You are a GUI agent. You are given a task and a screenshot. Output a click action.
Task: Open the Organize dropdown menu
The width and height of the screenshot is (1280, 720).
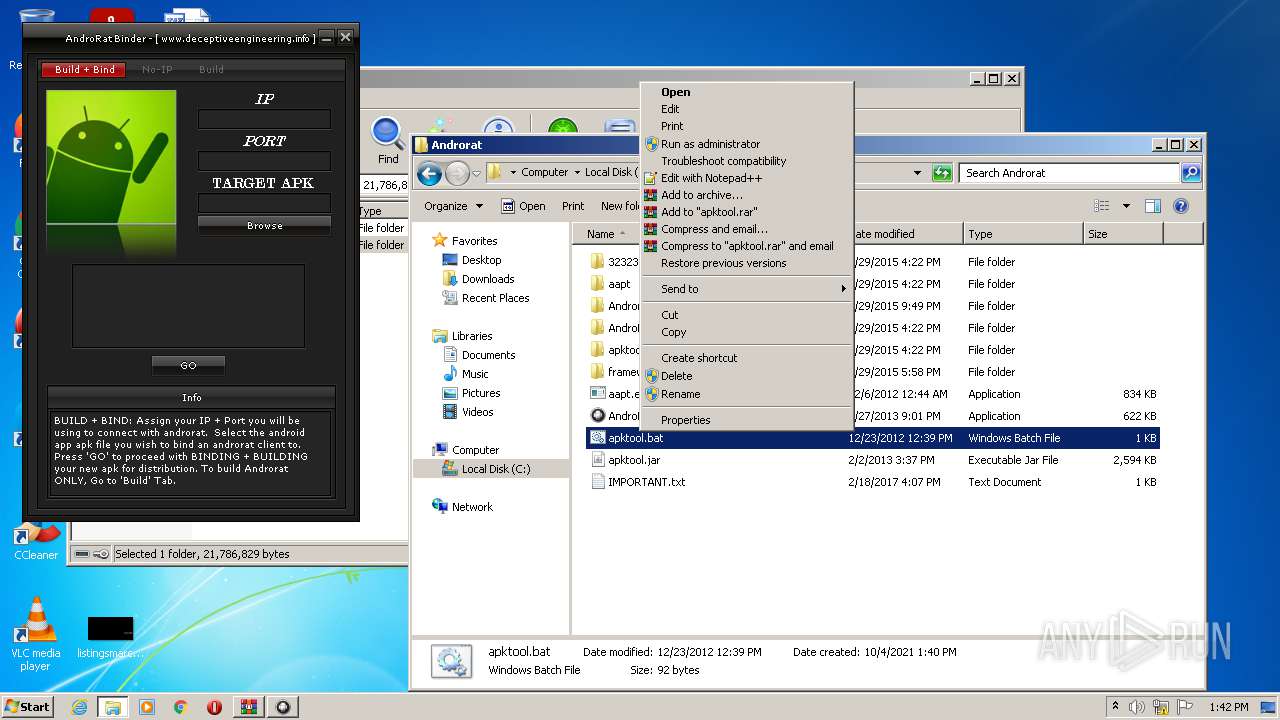click(x=453, y=206)
